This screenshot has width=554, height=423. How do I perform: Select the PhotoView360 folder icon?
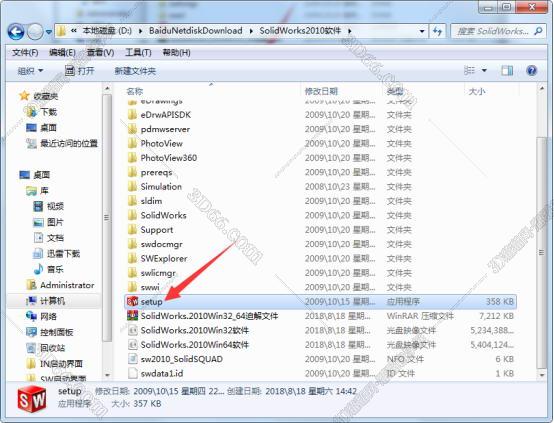pos(132,158)
